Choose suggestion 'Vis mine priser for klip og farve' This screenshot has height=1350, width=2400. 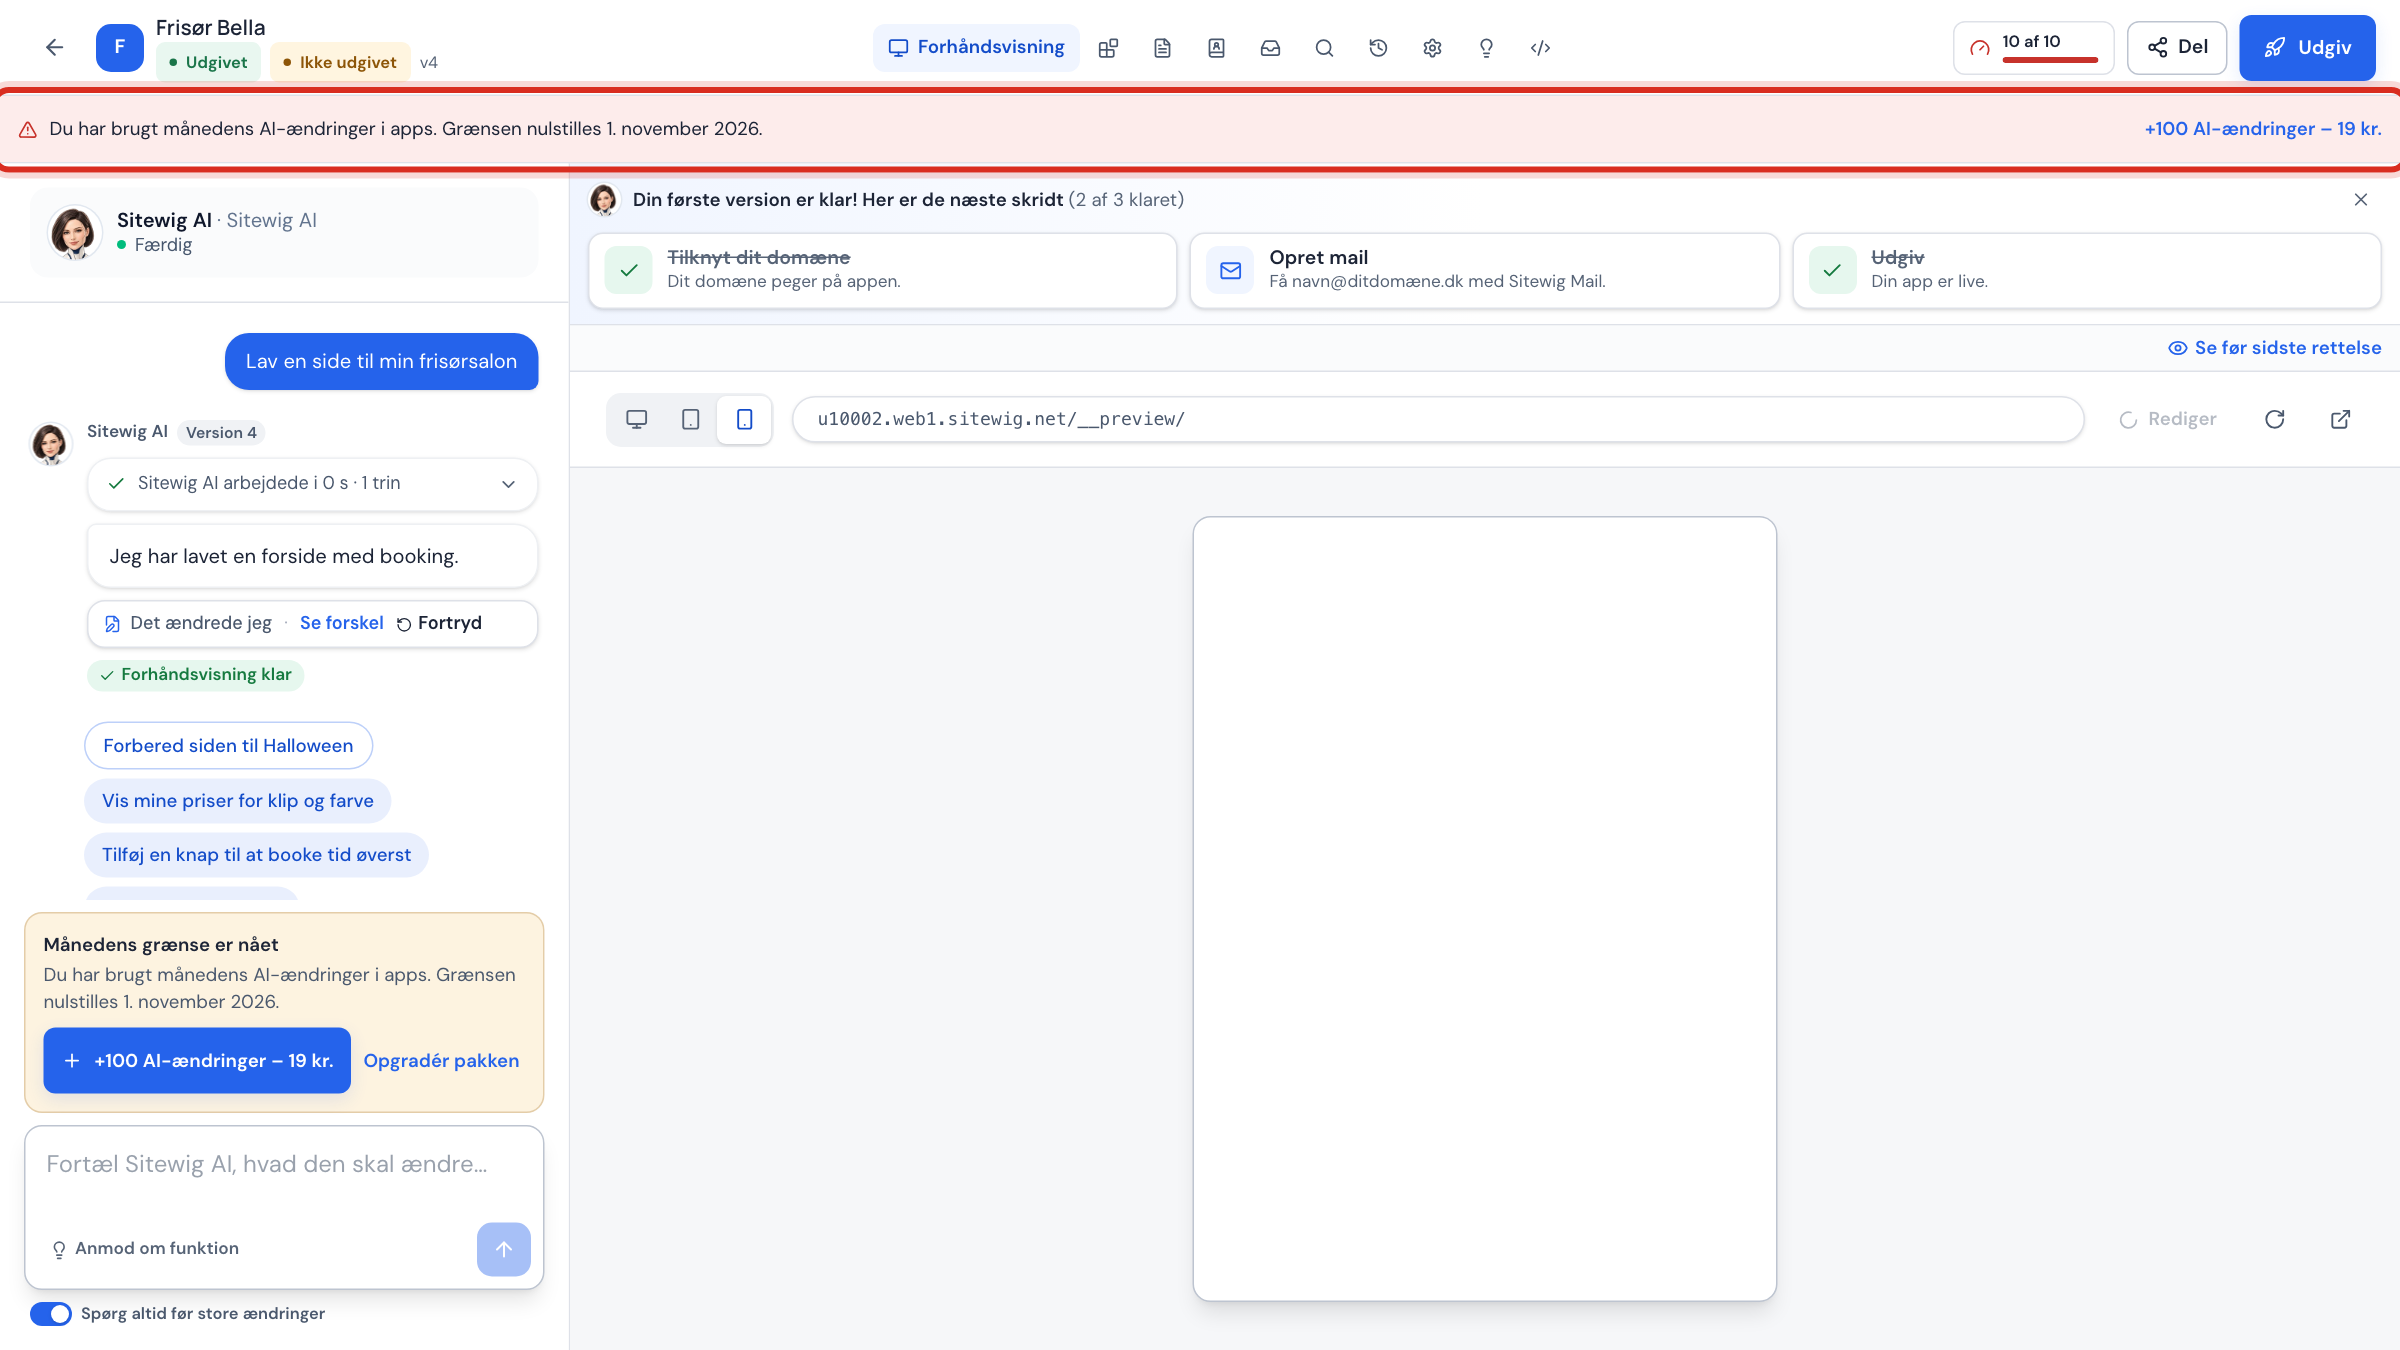point(238,801)
